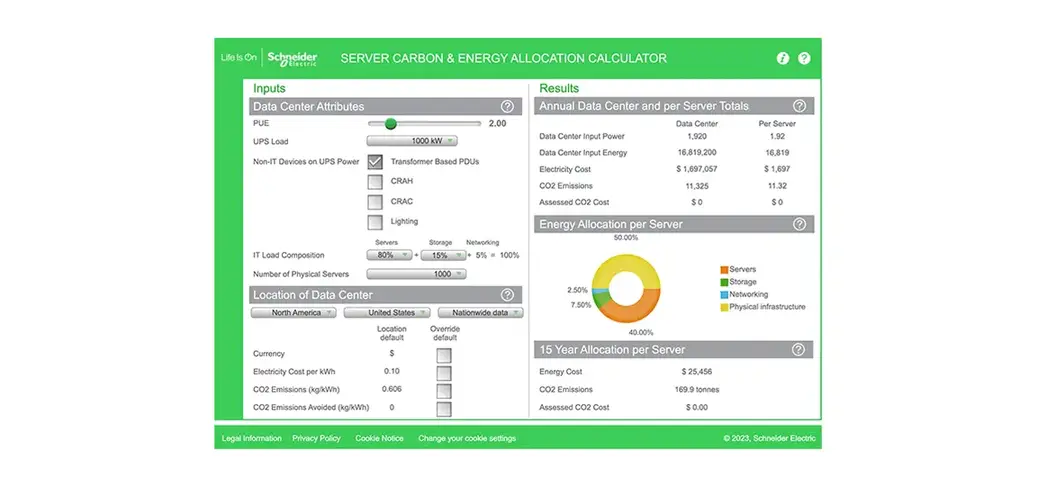Open the Nationwide data dropdown

[480, 313]
